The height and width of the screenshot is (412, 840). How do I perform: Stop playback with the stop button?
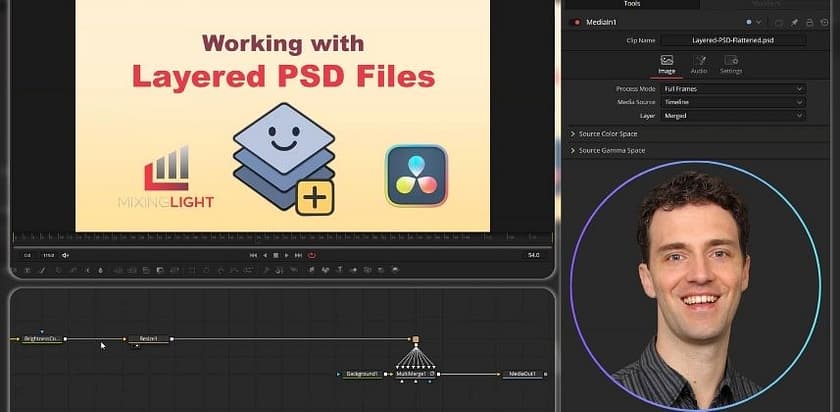point(276,256)
